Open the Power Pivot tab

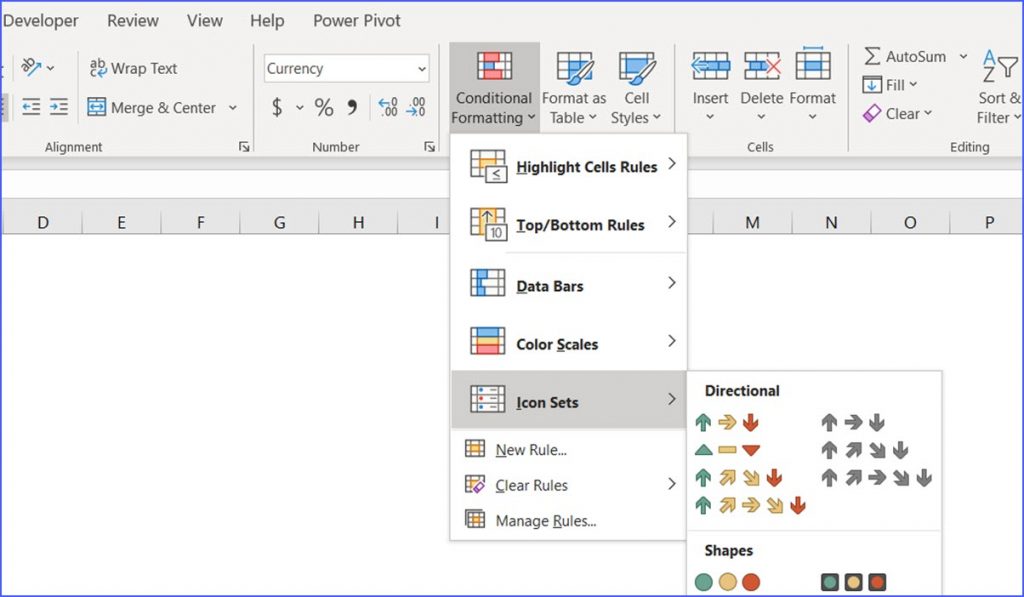[x=356, y=20]
